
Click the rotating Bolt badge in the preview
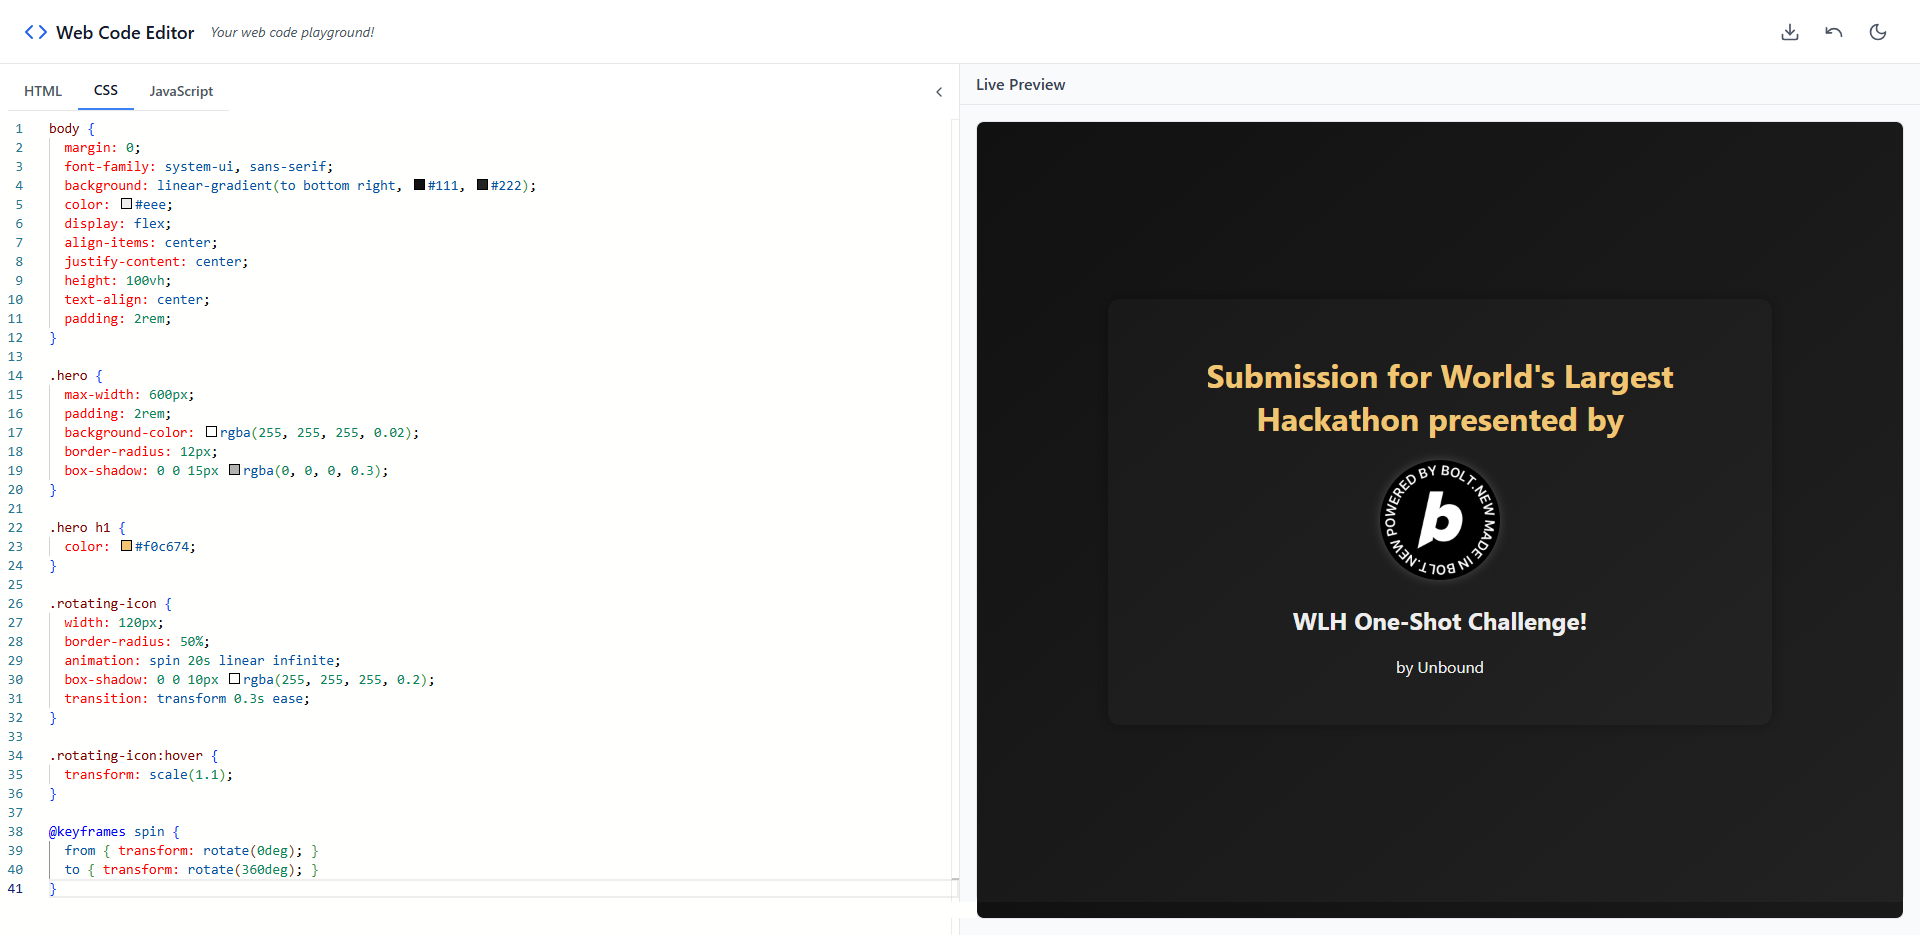[1440, 520]
